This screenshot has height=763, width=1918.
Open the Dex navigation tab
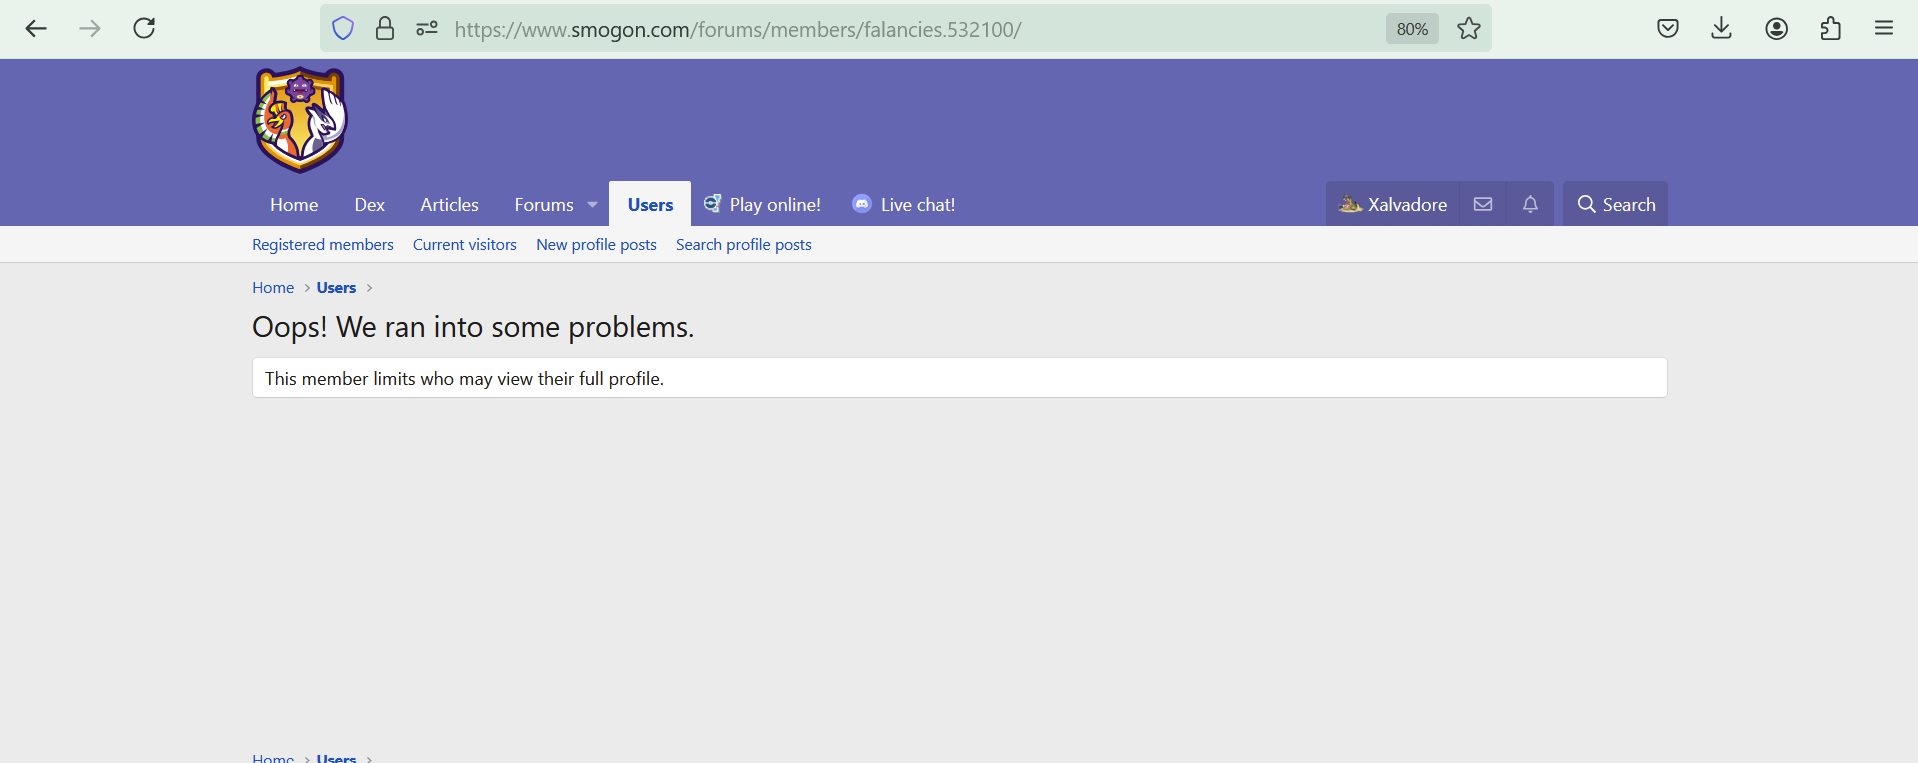pyautogui.click(x=369, y=204)
